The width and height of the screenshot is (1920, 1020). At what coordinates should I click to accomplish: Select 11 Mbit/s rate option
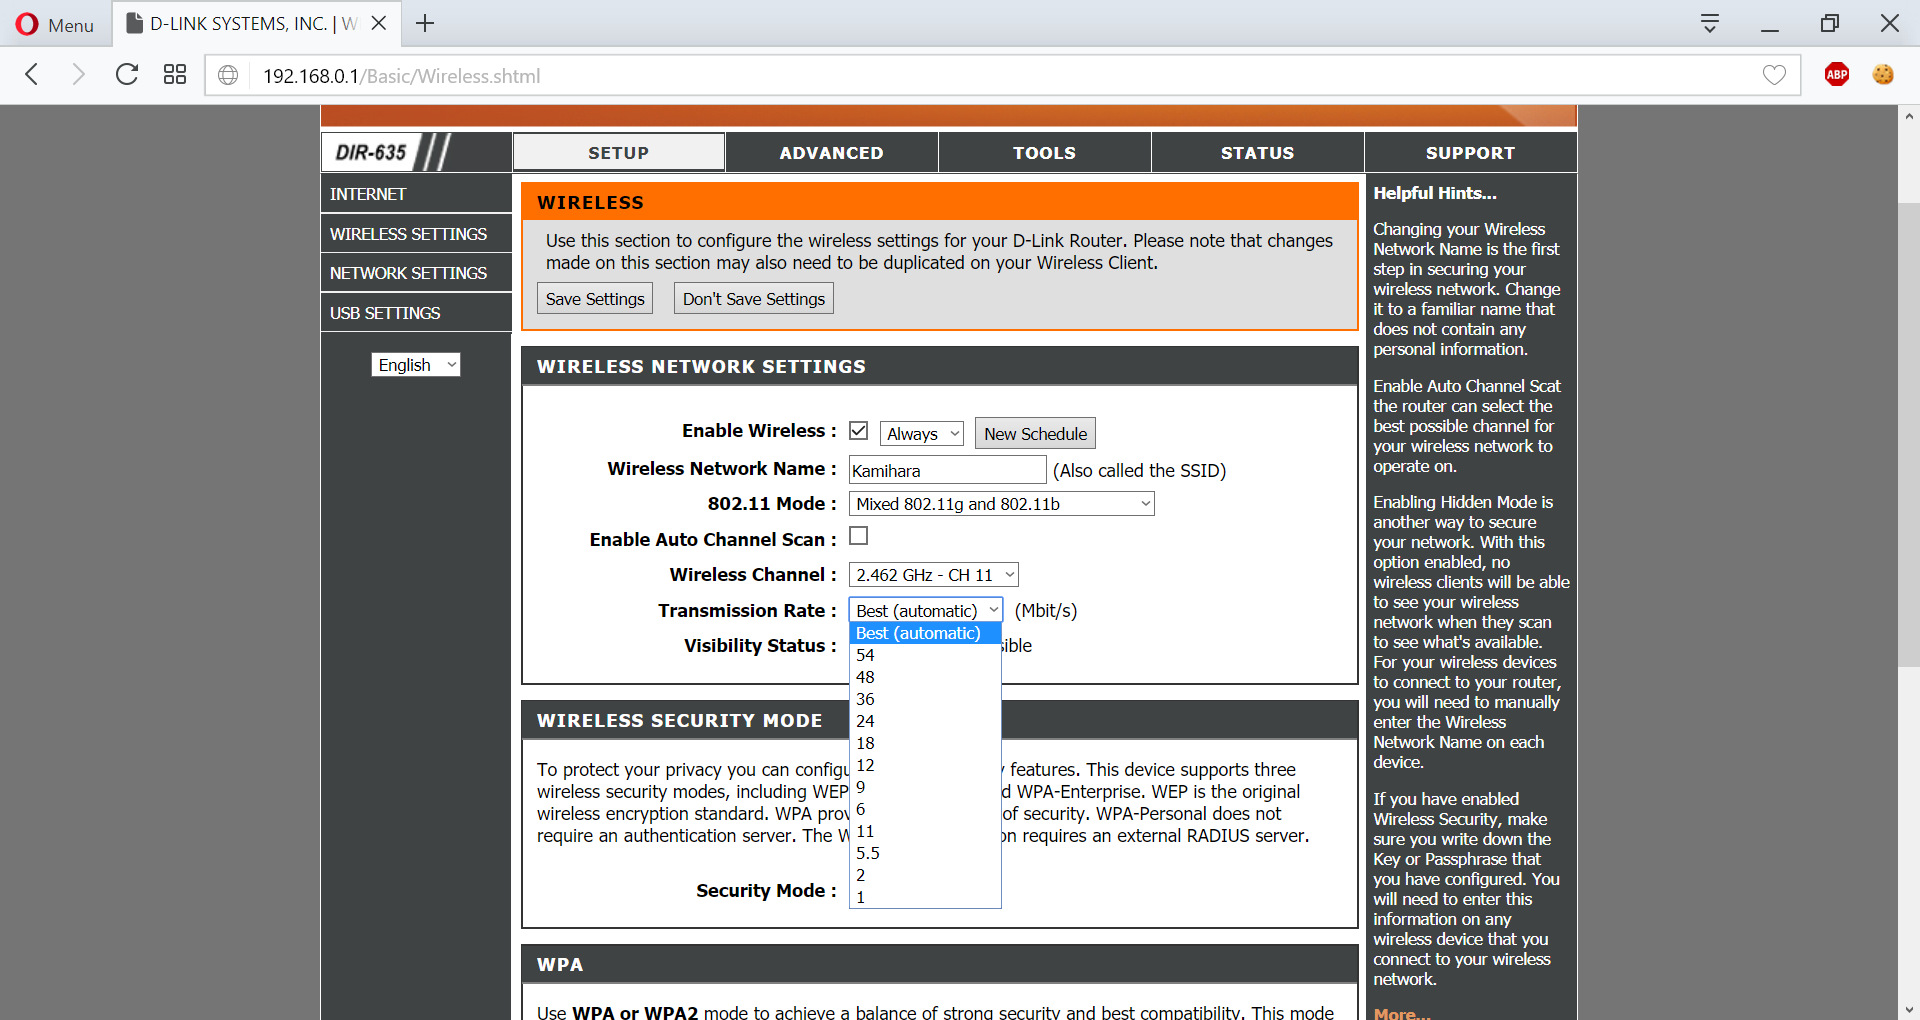pos(925,831)
